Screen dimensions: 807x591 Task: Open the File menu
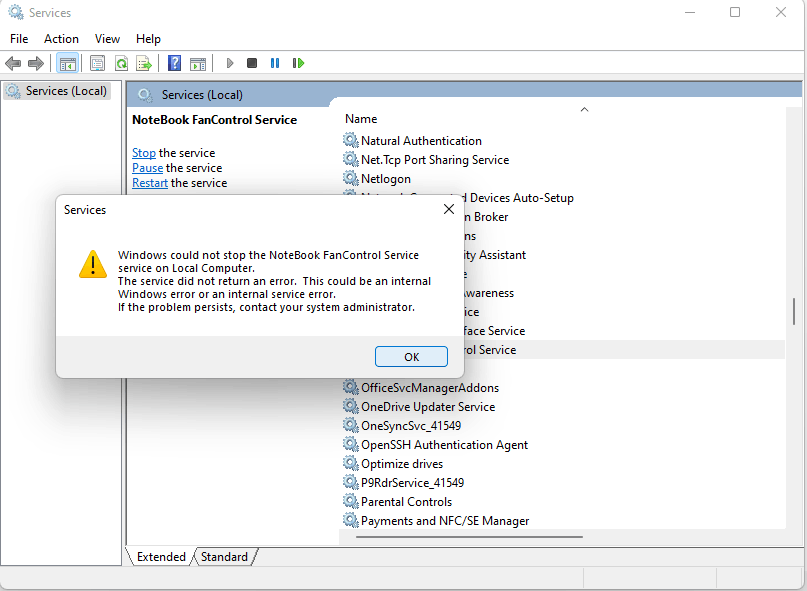pos(19,39)
